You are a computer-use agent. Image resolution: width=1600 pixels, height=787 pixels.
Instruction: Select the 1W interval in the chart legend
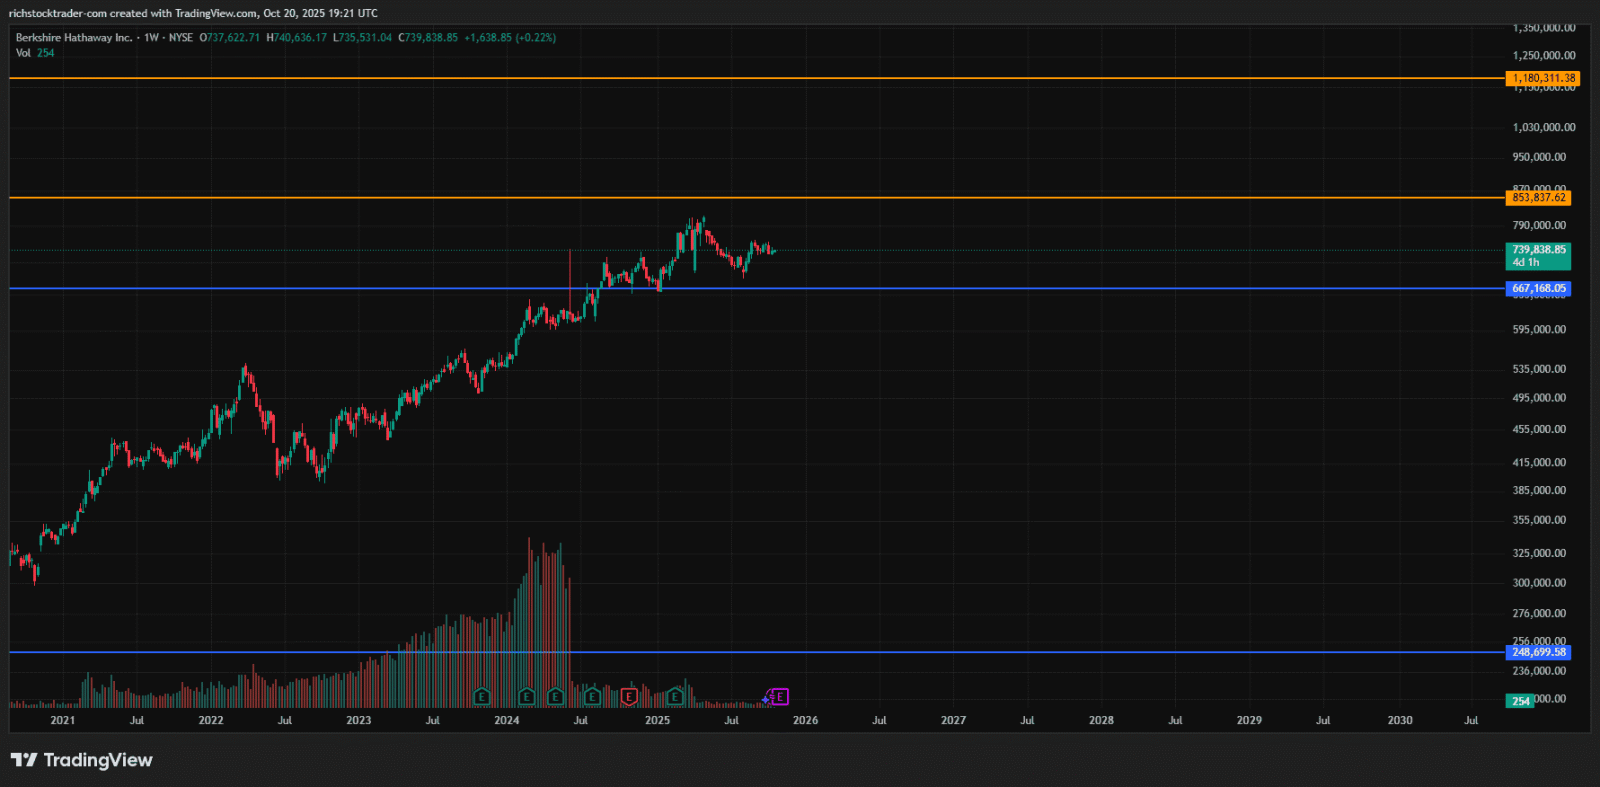151,38
